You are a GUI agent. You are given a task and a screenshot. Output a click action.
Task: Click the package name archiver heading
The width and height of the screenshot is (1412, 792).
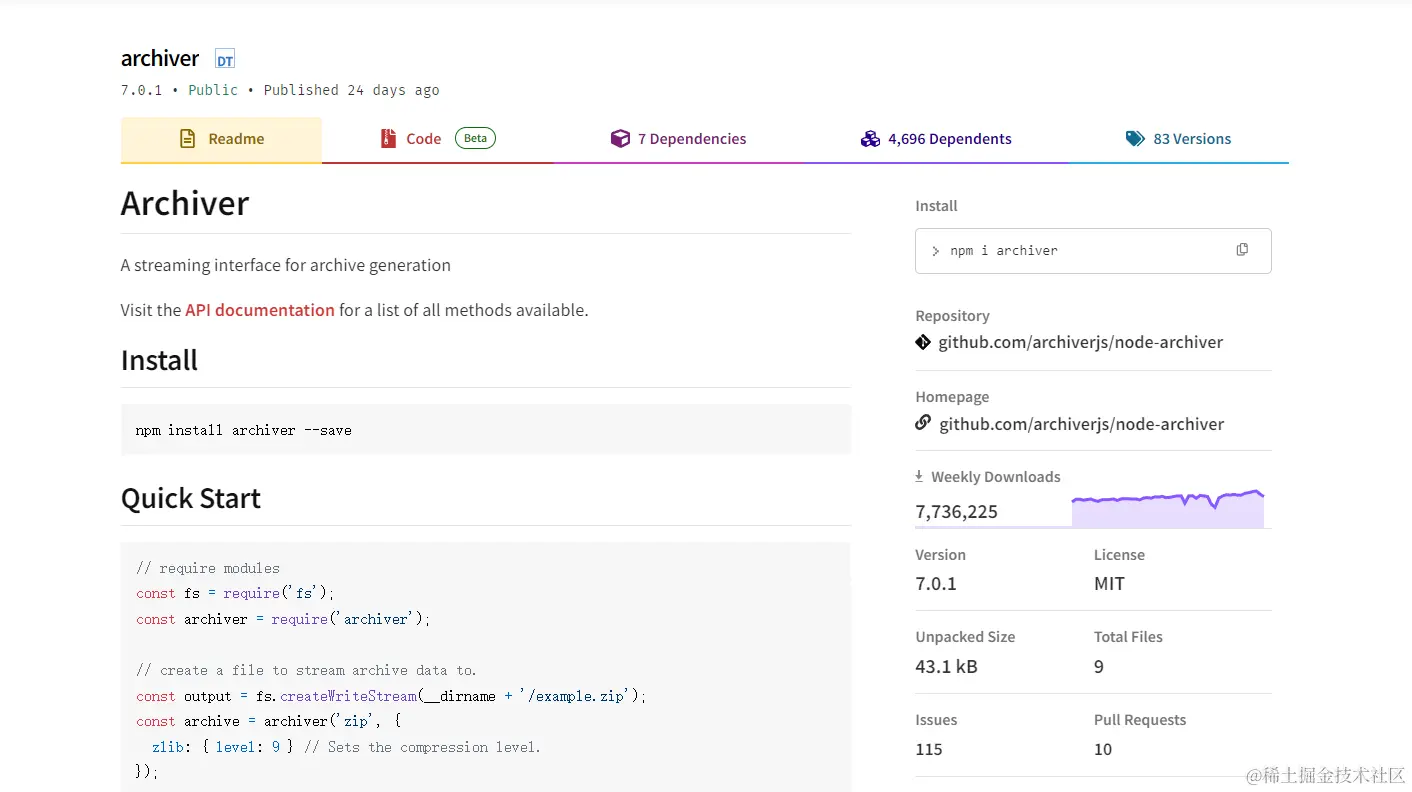tap(160, 58)
